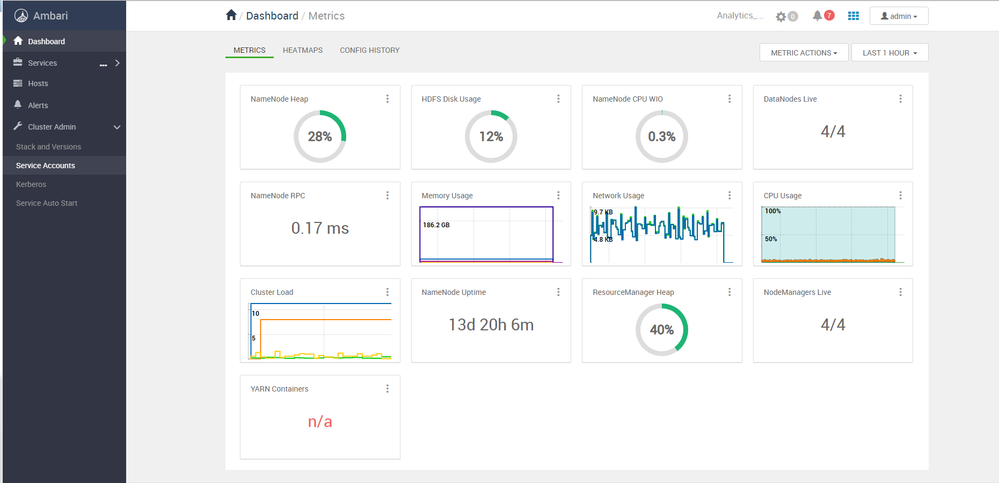
Task: Open the admin user dropdown
Action: [898, 17]
